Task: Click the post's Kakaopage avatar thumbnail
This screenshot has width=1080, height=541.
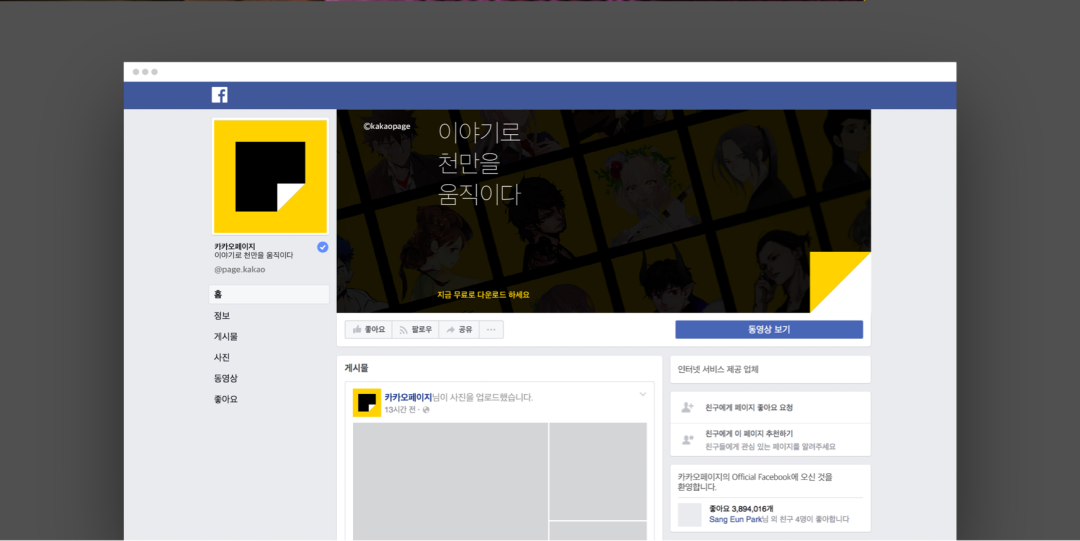Action: click(367, 402)
